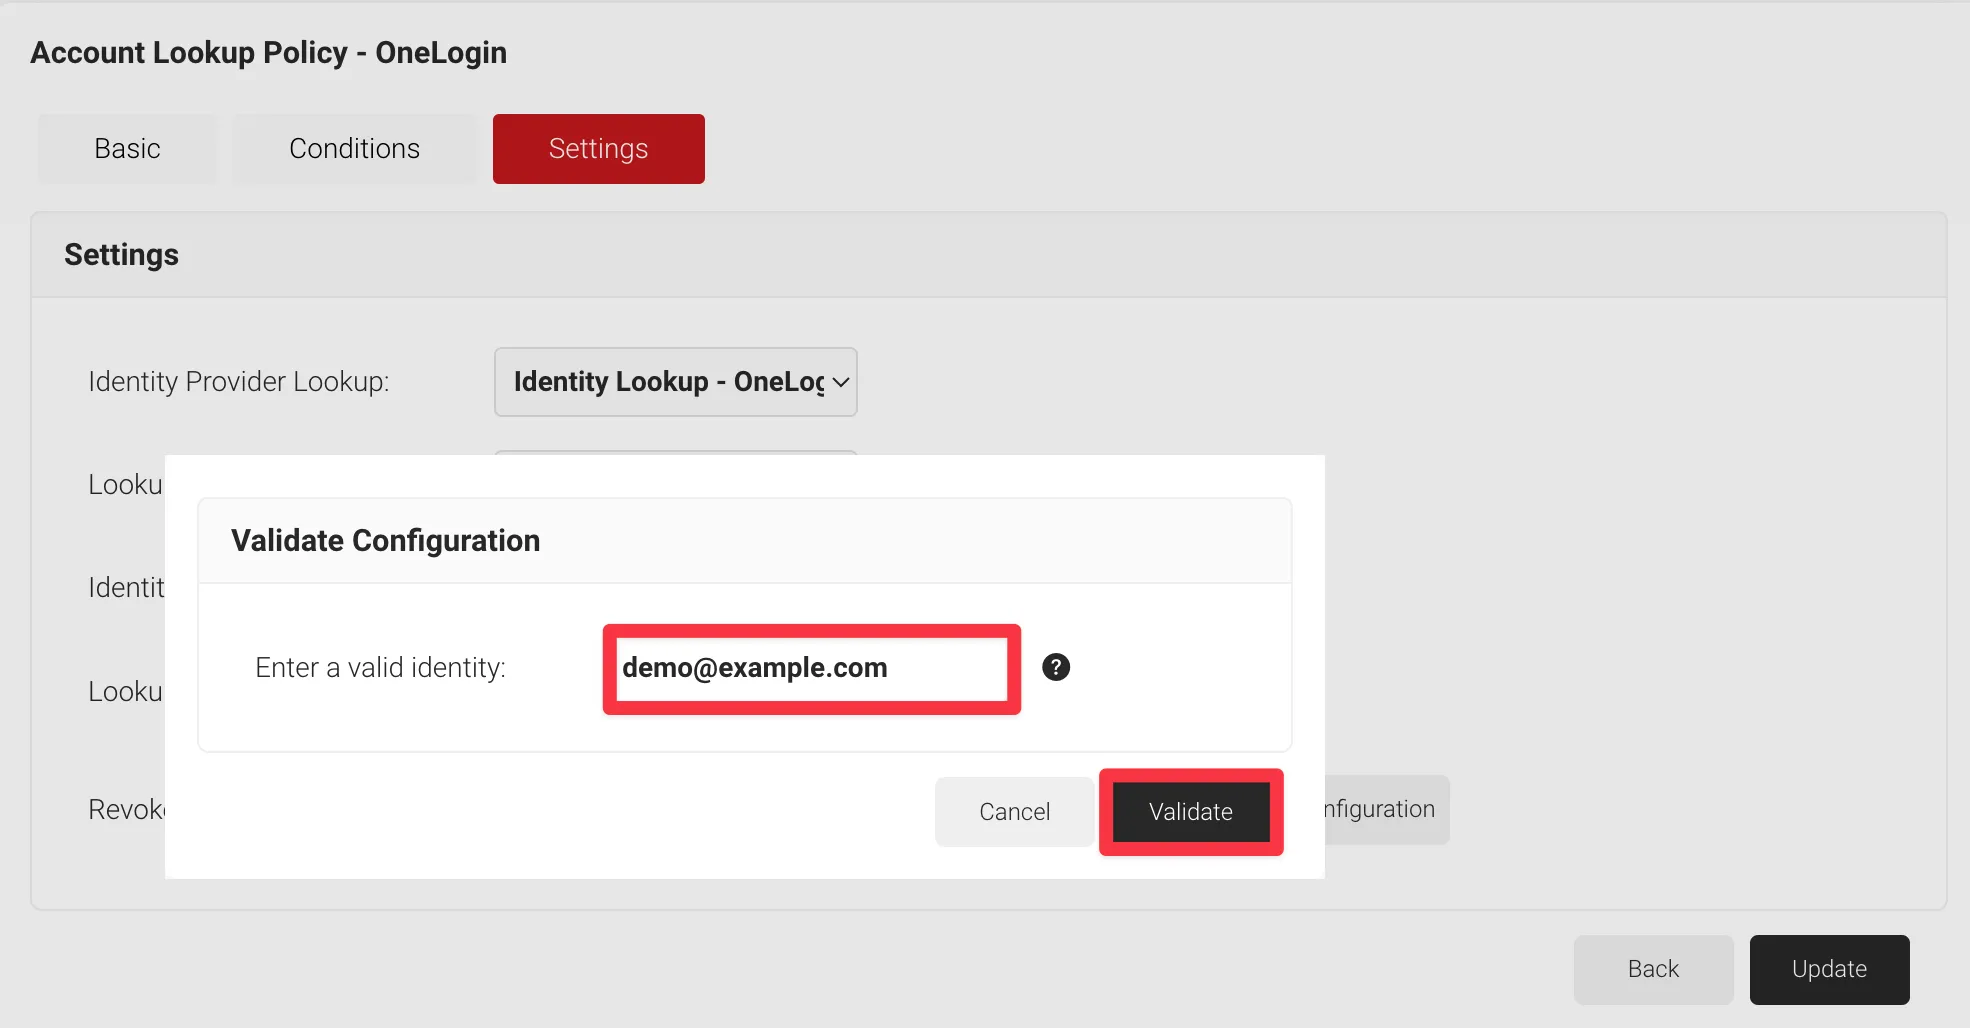The height and width of the screenshot is (1028, 1970).
Task: Switch to the Conditions tab
Action: pos(354,149)
